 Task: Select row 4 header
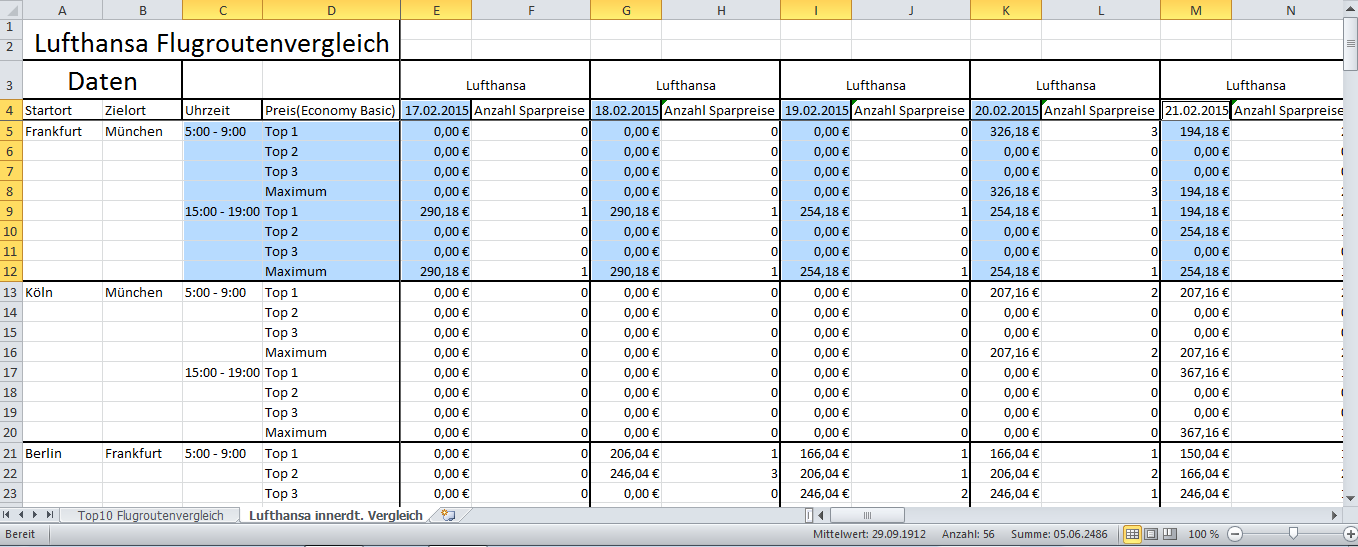click(11, 111)
